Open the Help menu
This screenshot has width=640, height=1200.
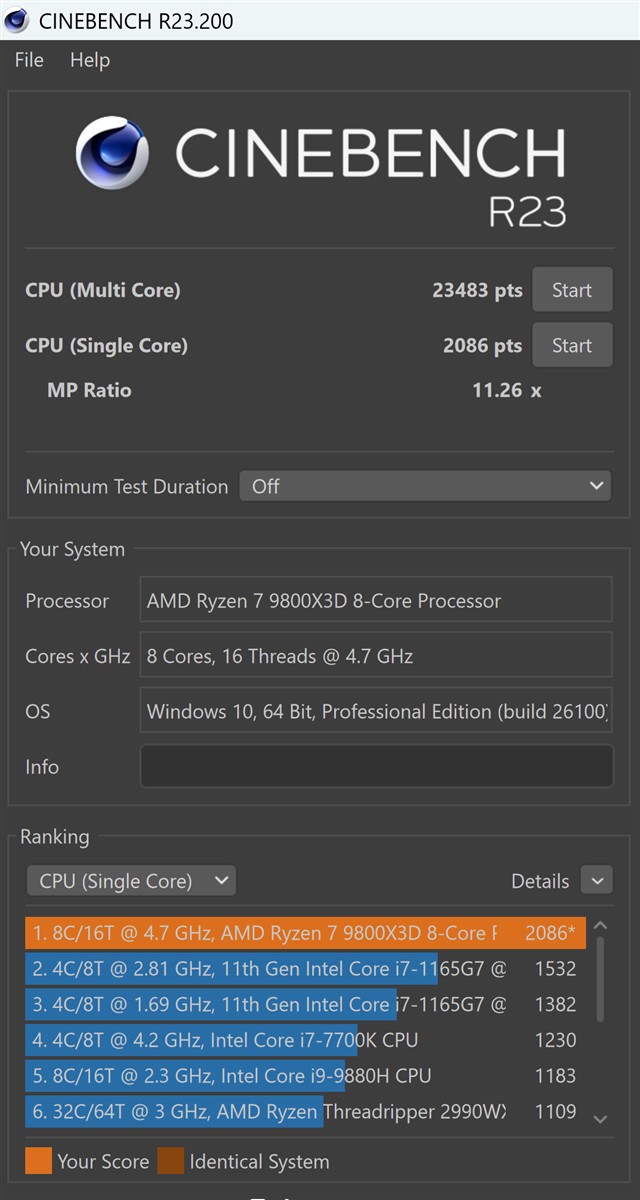(x=89, y=60)
